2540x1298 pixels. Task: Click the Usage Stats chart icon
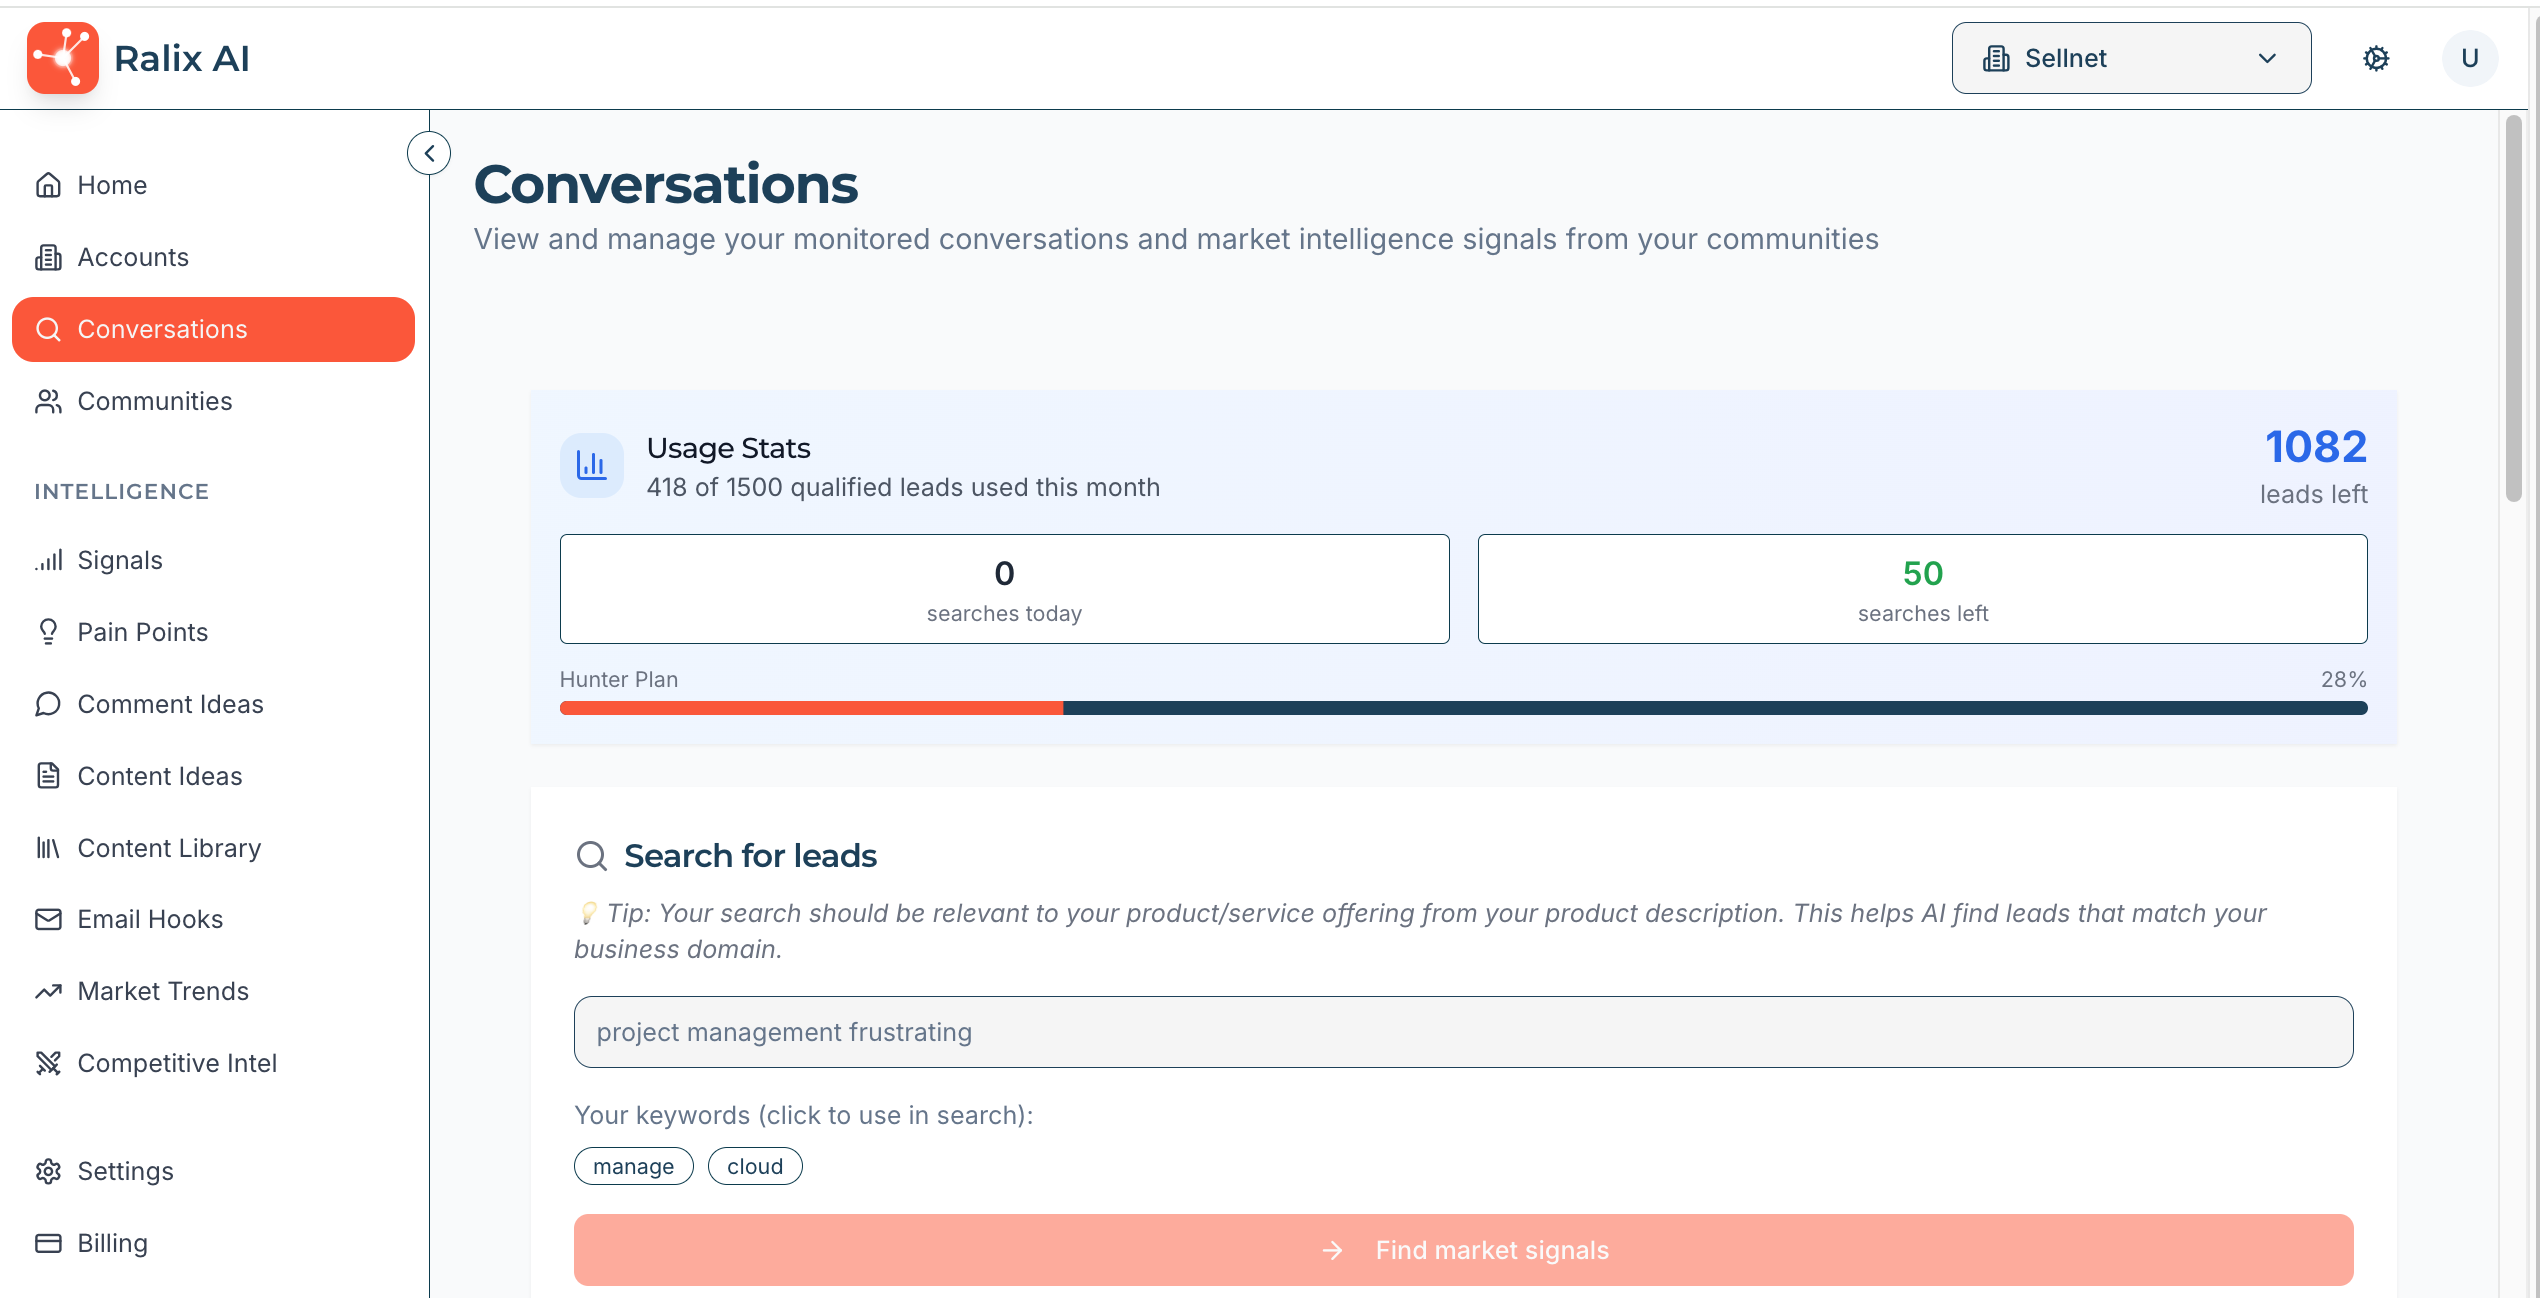591,464
